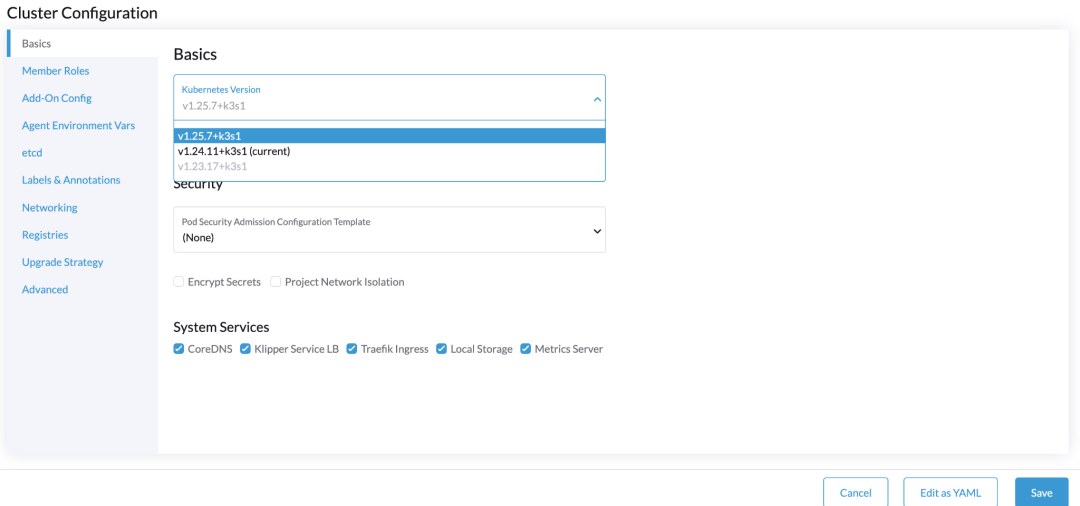Enable the Encrypt Secrets checkbox
Image resolution: width=1080 pixels, height=506 pixels.
pos(179,282)
